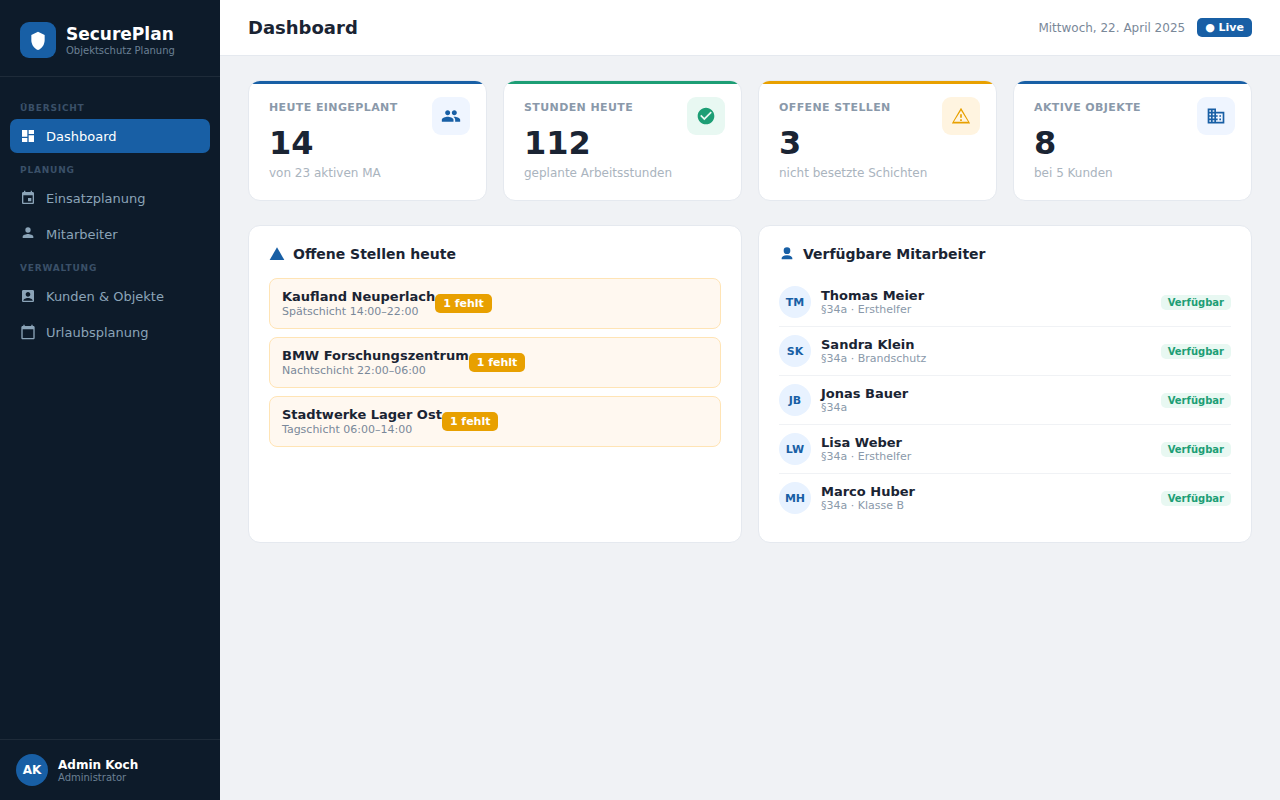Click the building icon on Aktive Objekte card

1215,116
